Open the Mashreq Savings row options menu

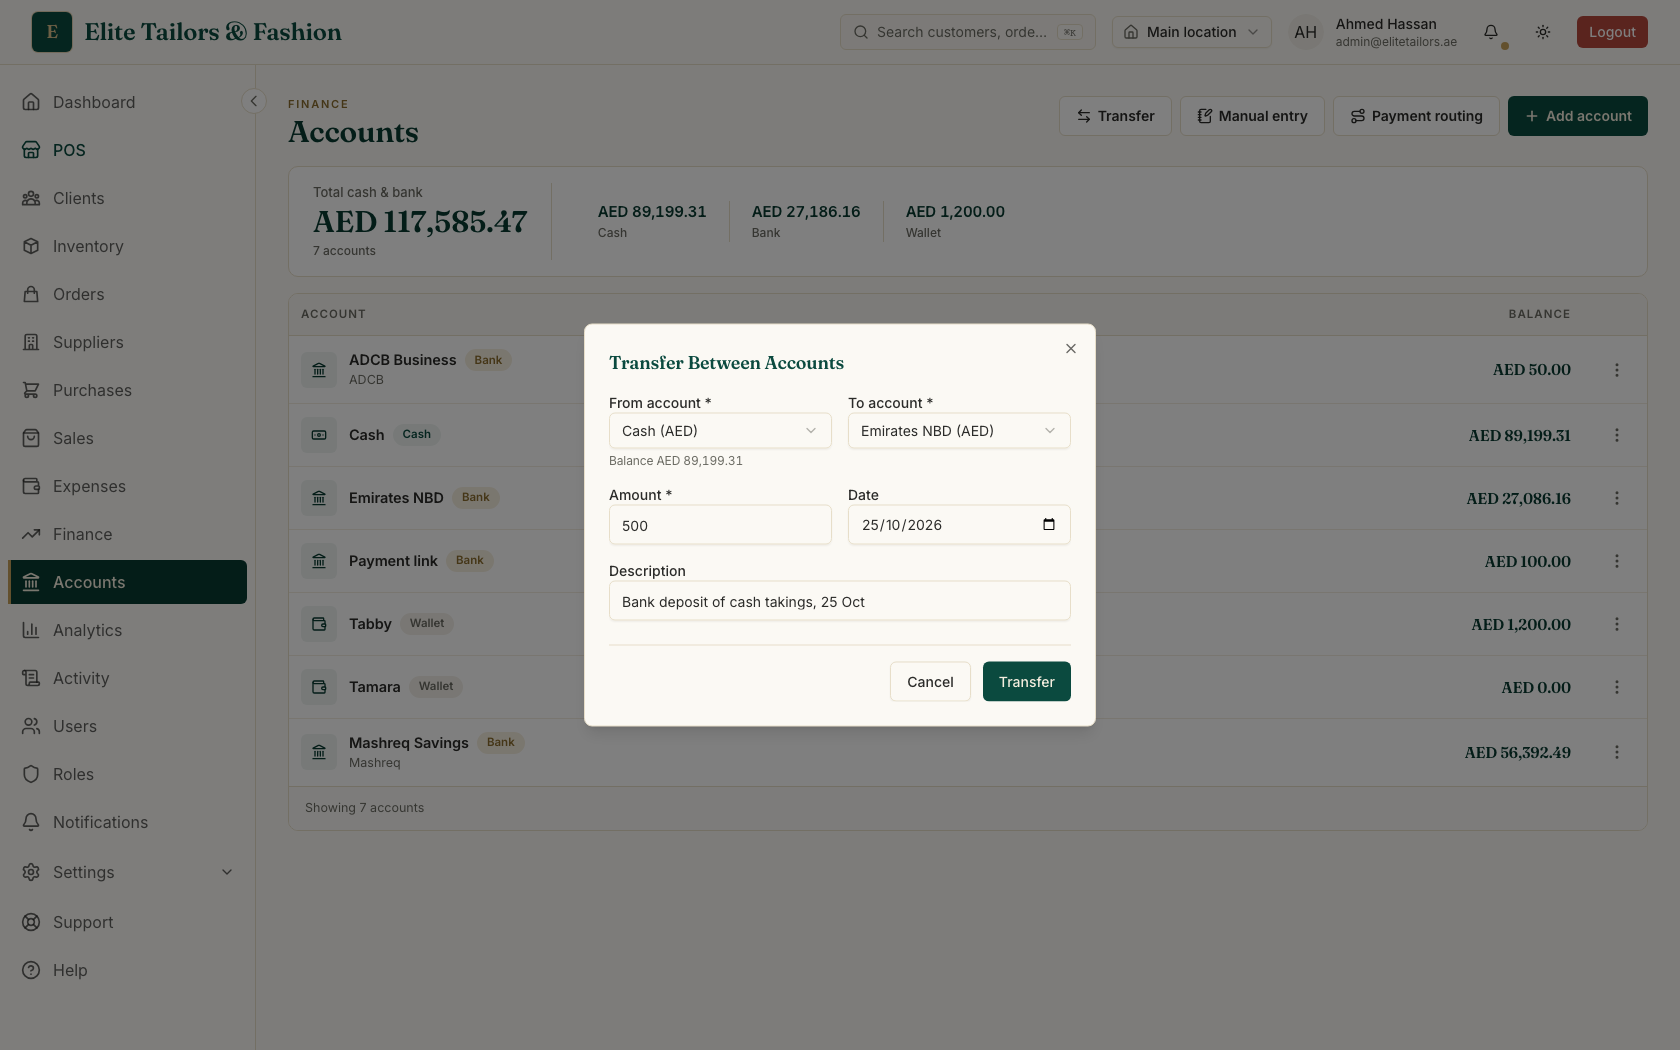(1617, 752)
